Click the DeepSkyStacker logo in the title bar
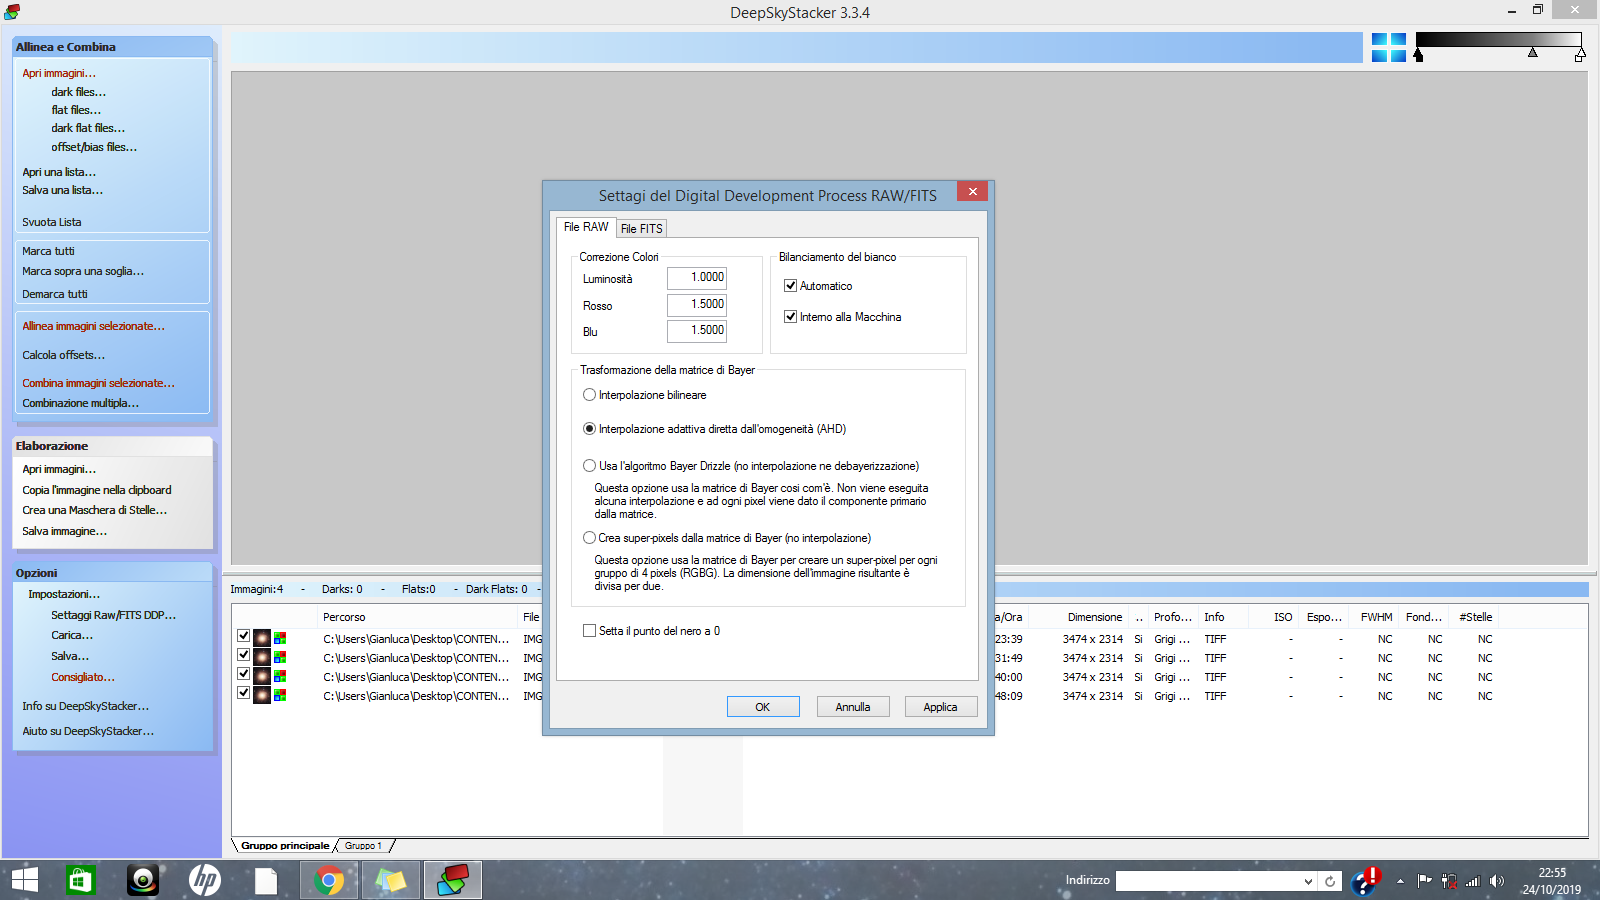This screenshot has height=900, width=1600. (x=12, y=12)
